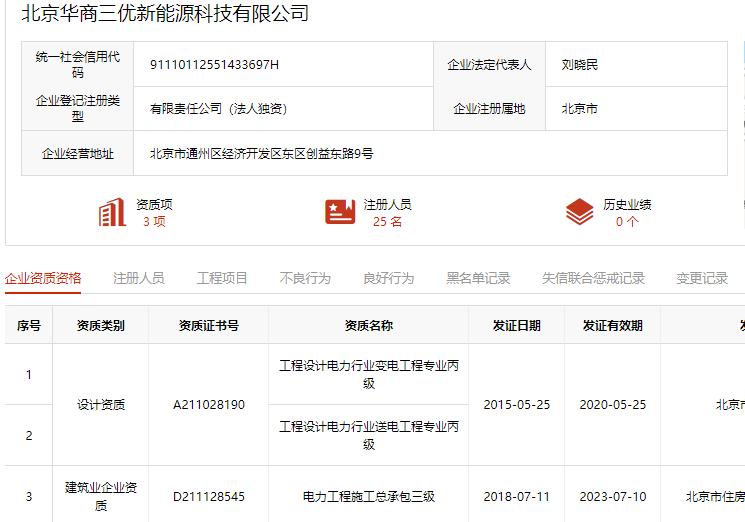The image size is (745, 522).
Task: Open the 失信联合惩戒记录 tab
Action: click(x=593, y=278)
